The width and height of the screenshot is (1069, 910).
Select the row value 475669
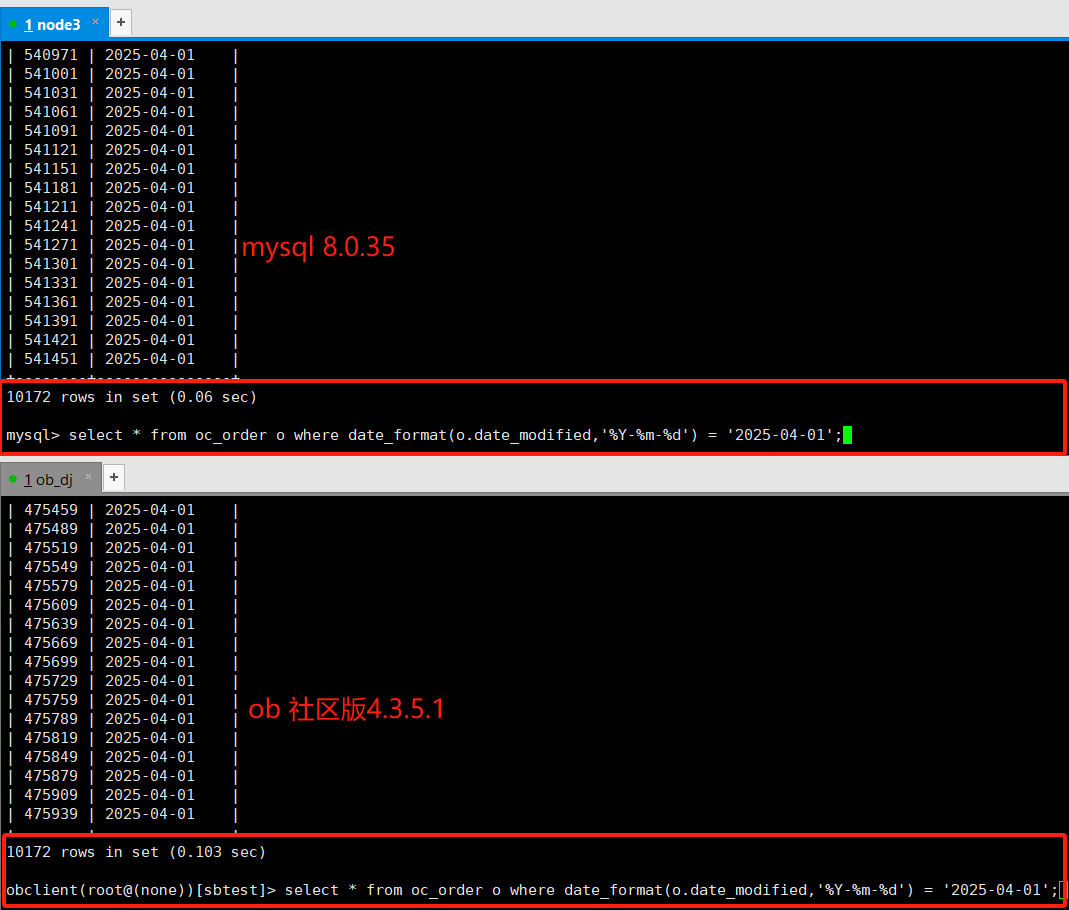coord(51,643)
